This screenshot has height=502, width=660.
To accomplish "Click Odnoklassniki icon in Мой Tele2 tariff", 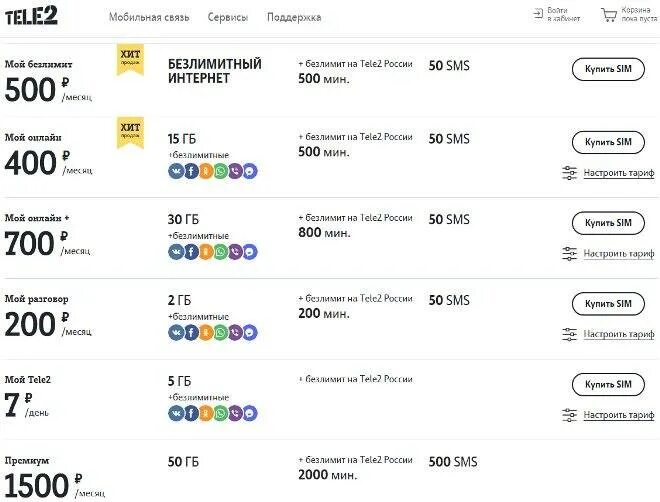I will 205,412.
